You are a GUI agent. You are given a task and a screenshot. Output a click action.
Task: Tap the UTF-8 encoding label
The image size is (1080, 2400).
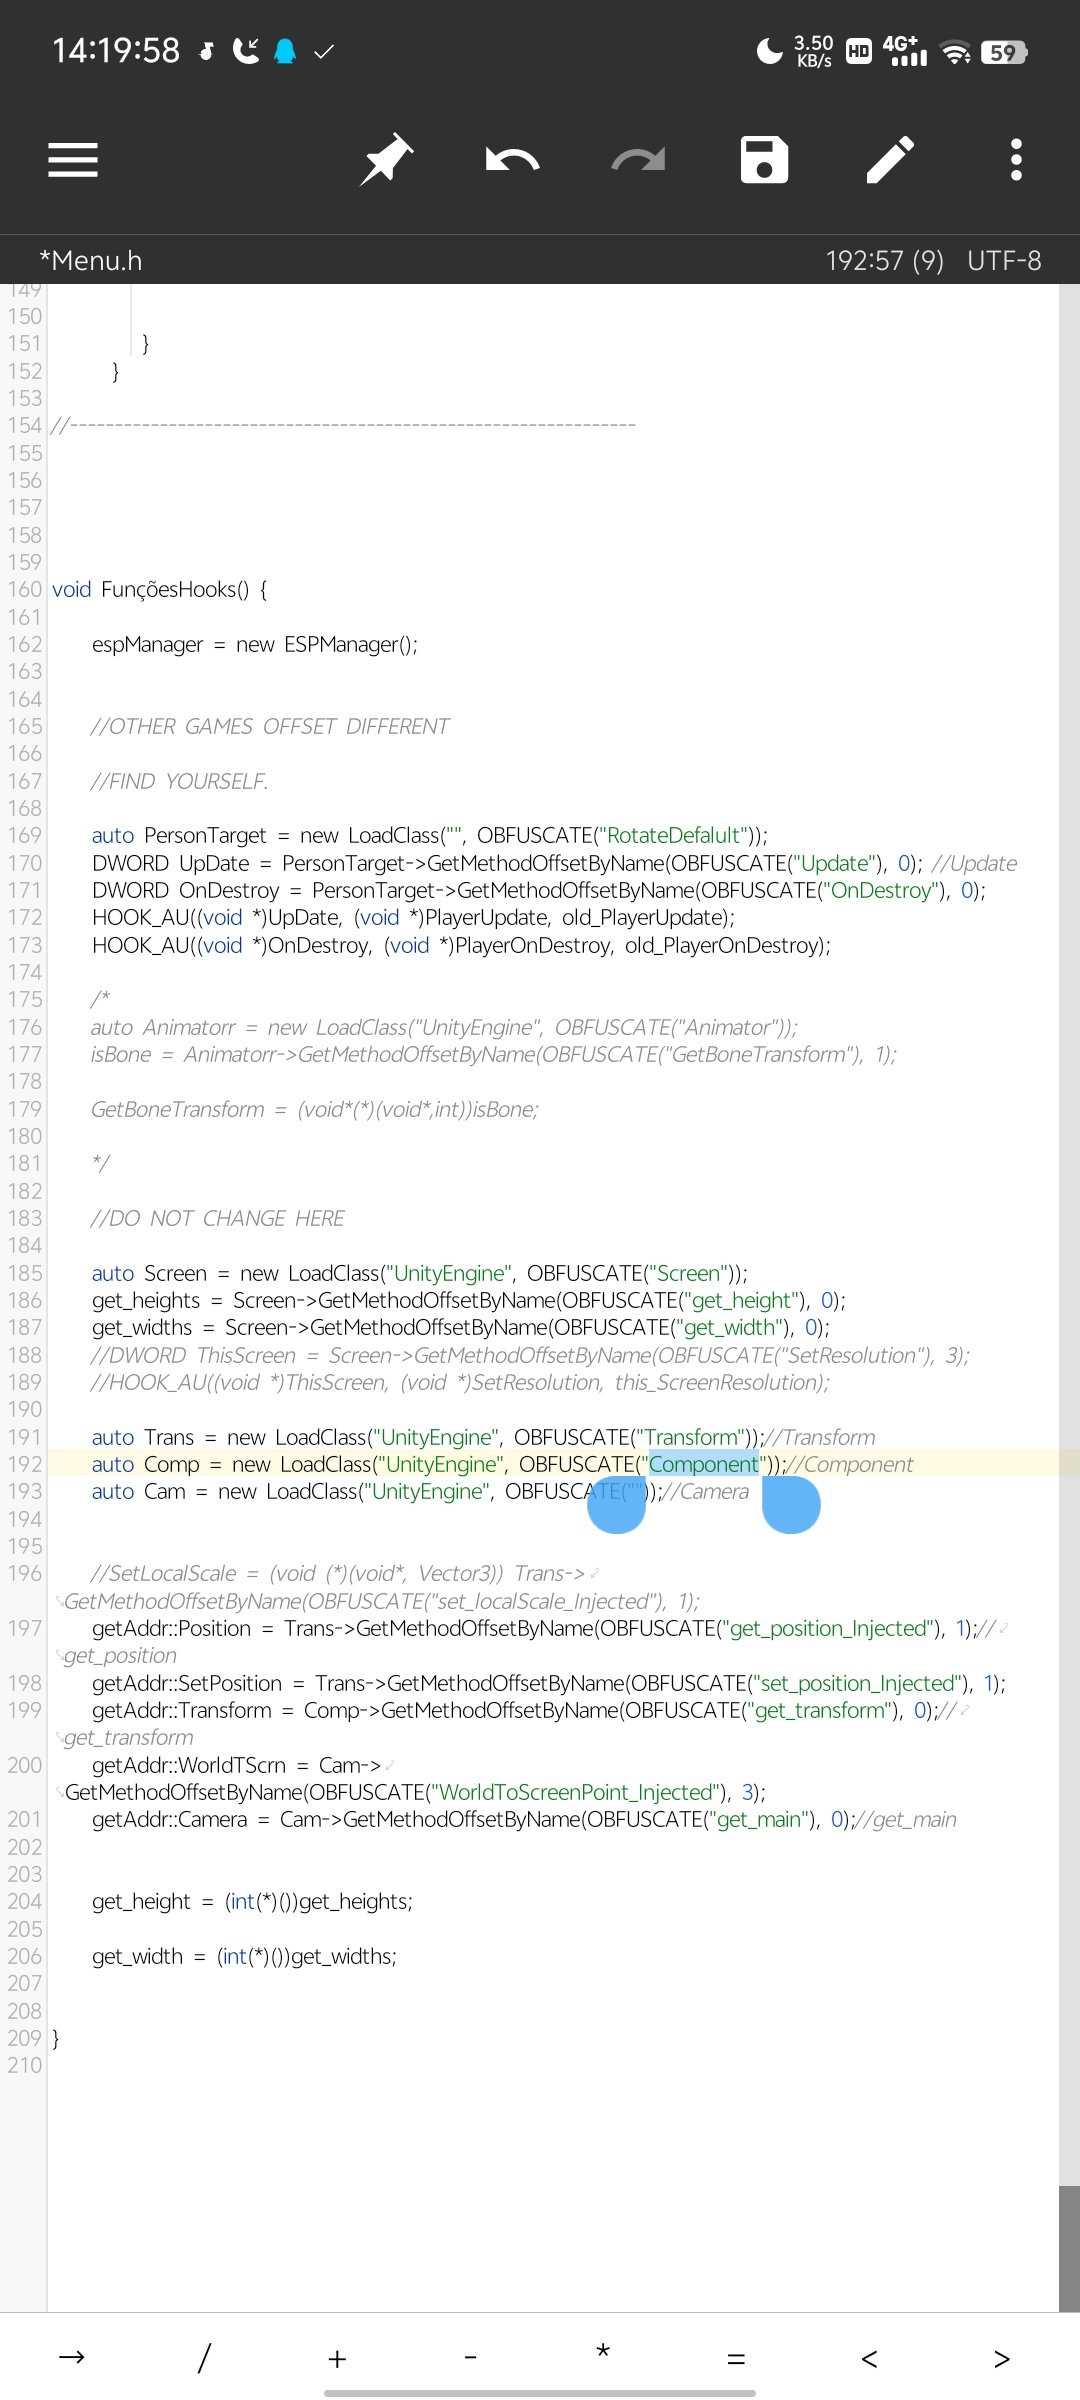coord(1004,261)
